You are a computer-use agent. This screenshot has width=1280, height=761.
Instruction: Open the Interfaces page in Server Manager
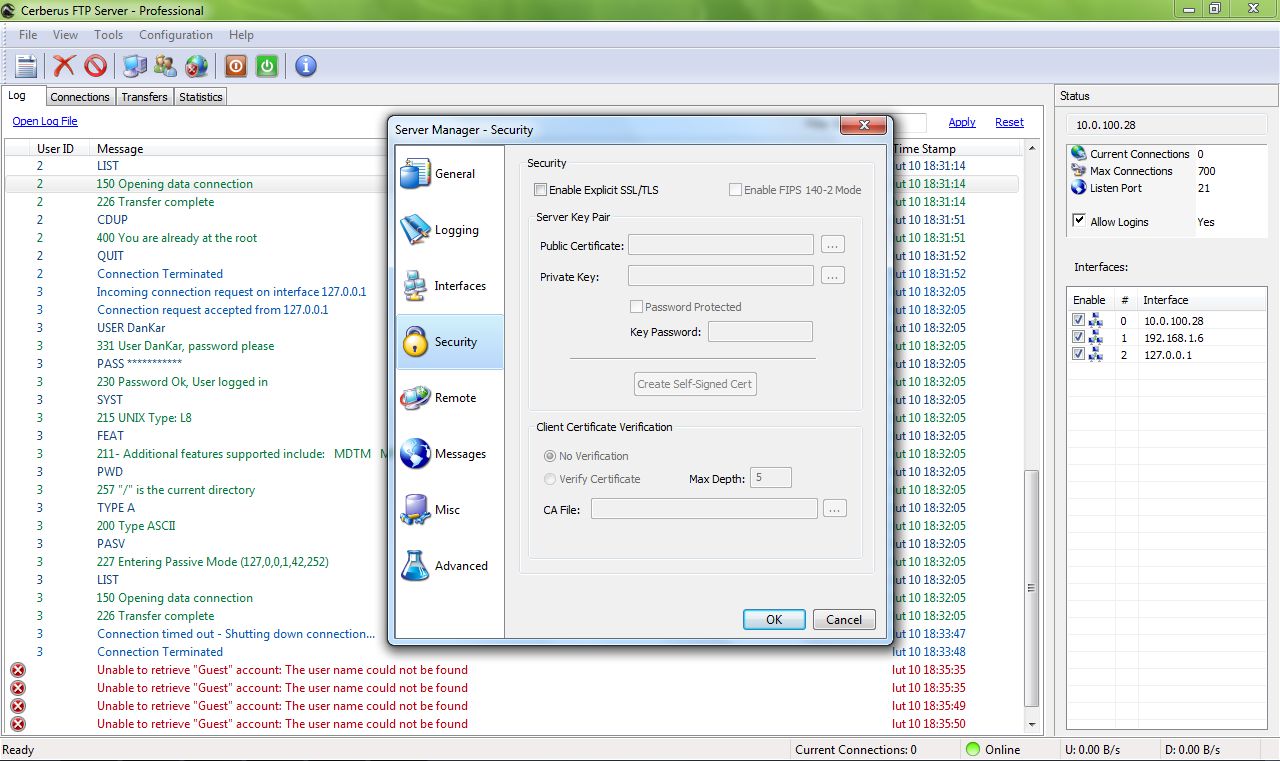click(450, 286)
